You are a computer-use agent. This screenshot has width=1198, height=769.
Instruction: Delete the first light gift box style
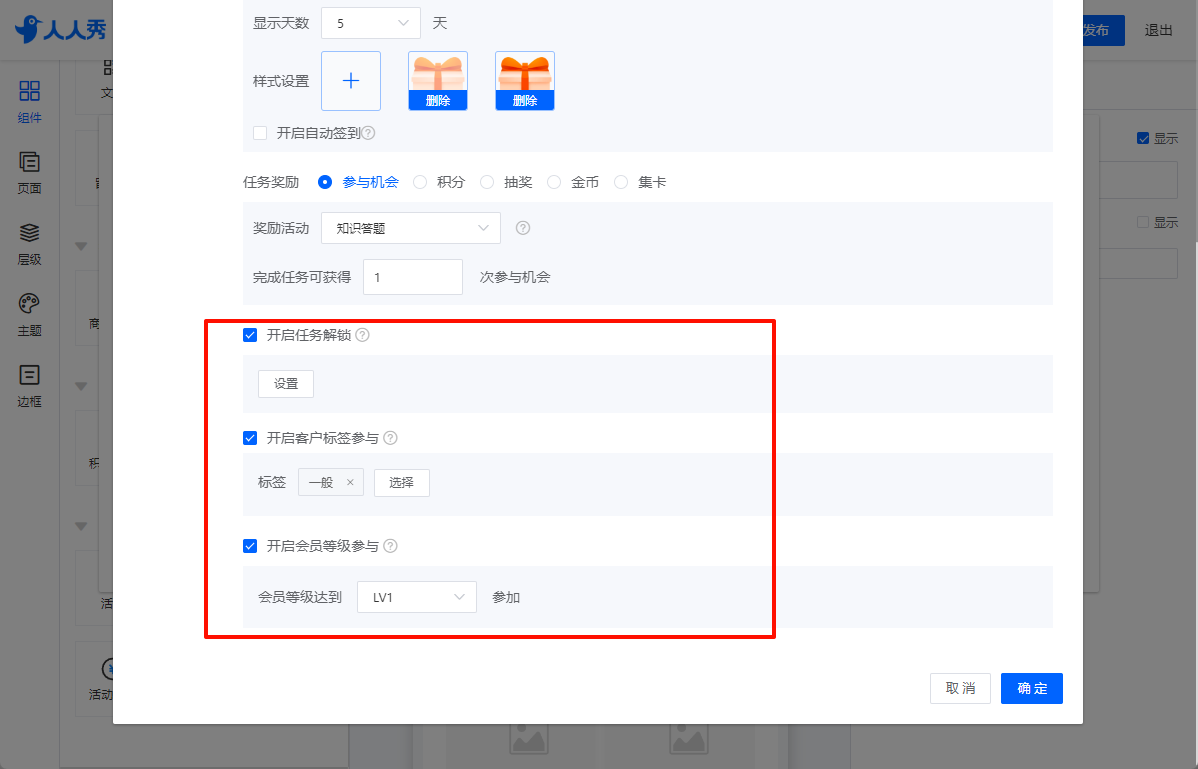(438, 101)
